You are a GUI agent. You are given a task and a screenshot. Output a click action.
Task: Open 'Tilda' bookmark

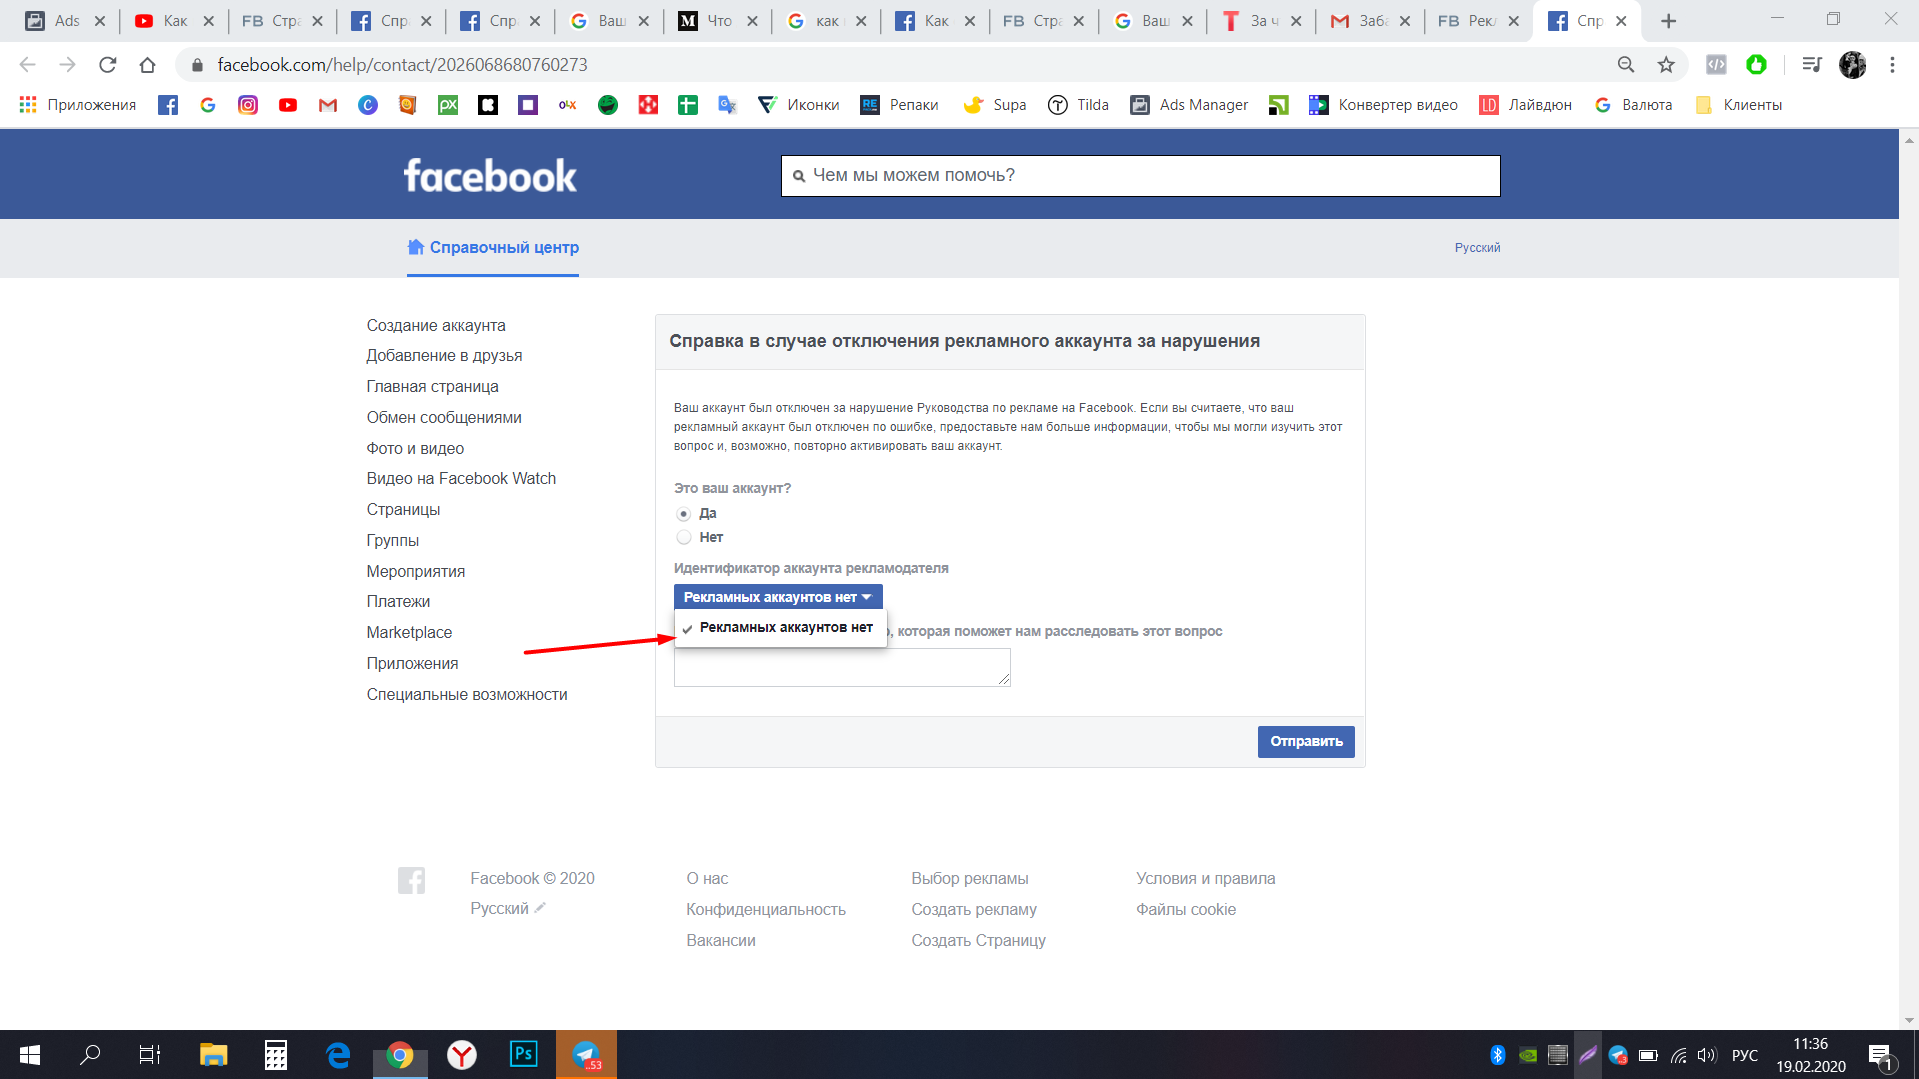1079,105
